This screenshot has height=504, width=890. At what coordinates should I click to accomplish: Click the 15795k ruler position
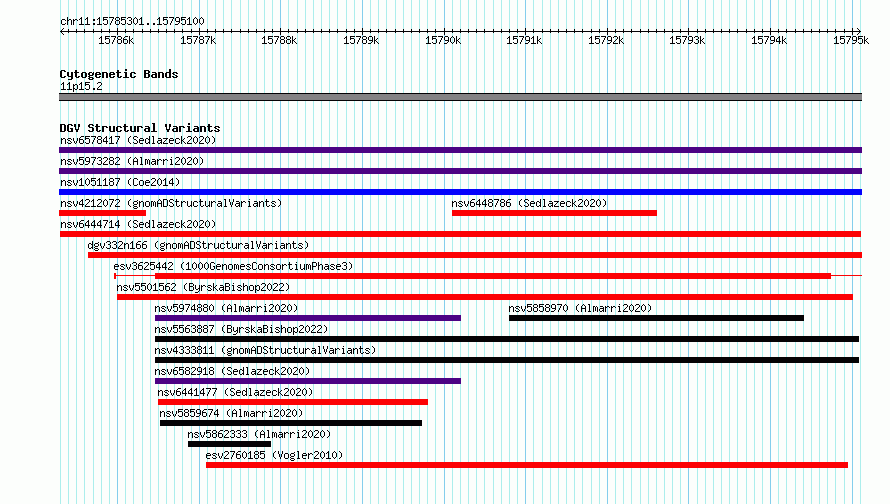pos(851,40)
